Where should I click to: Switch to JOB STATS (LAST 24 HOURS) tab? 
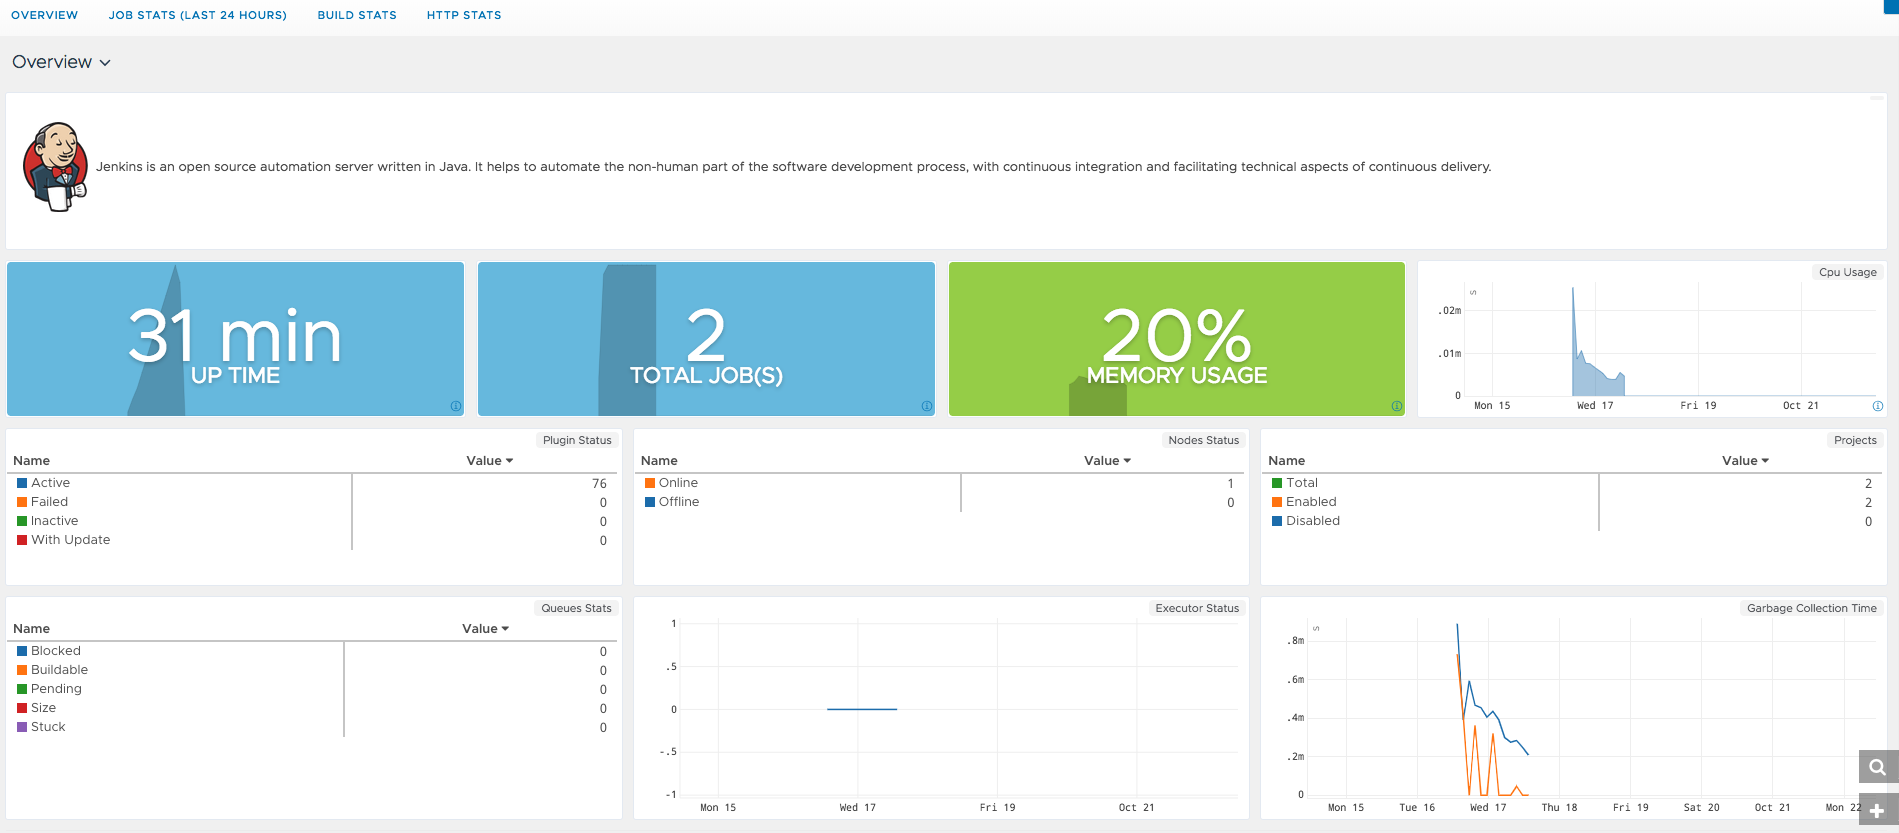tap(198, 15)
